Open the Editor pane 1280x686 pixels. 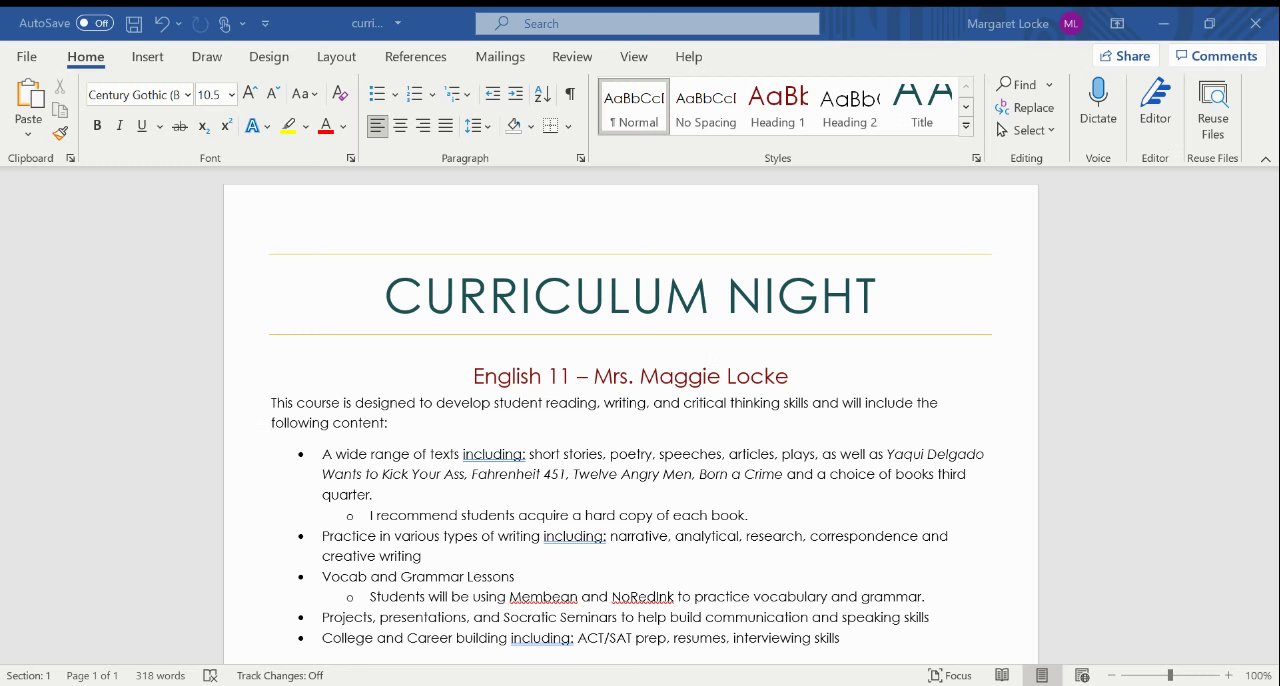pyautogui.click(x=1155, y=102)
